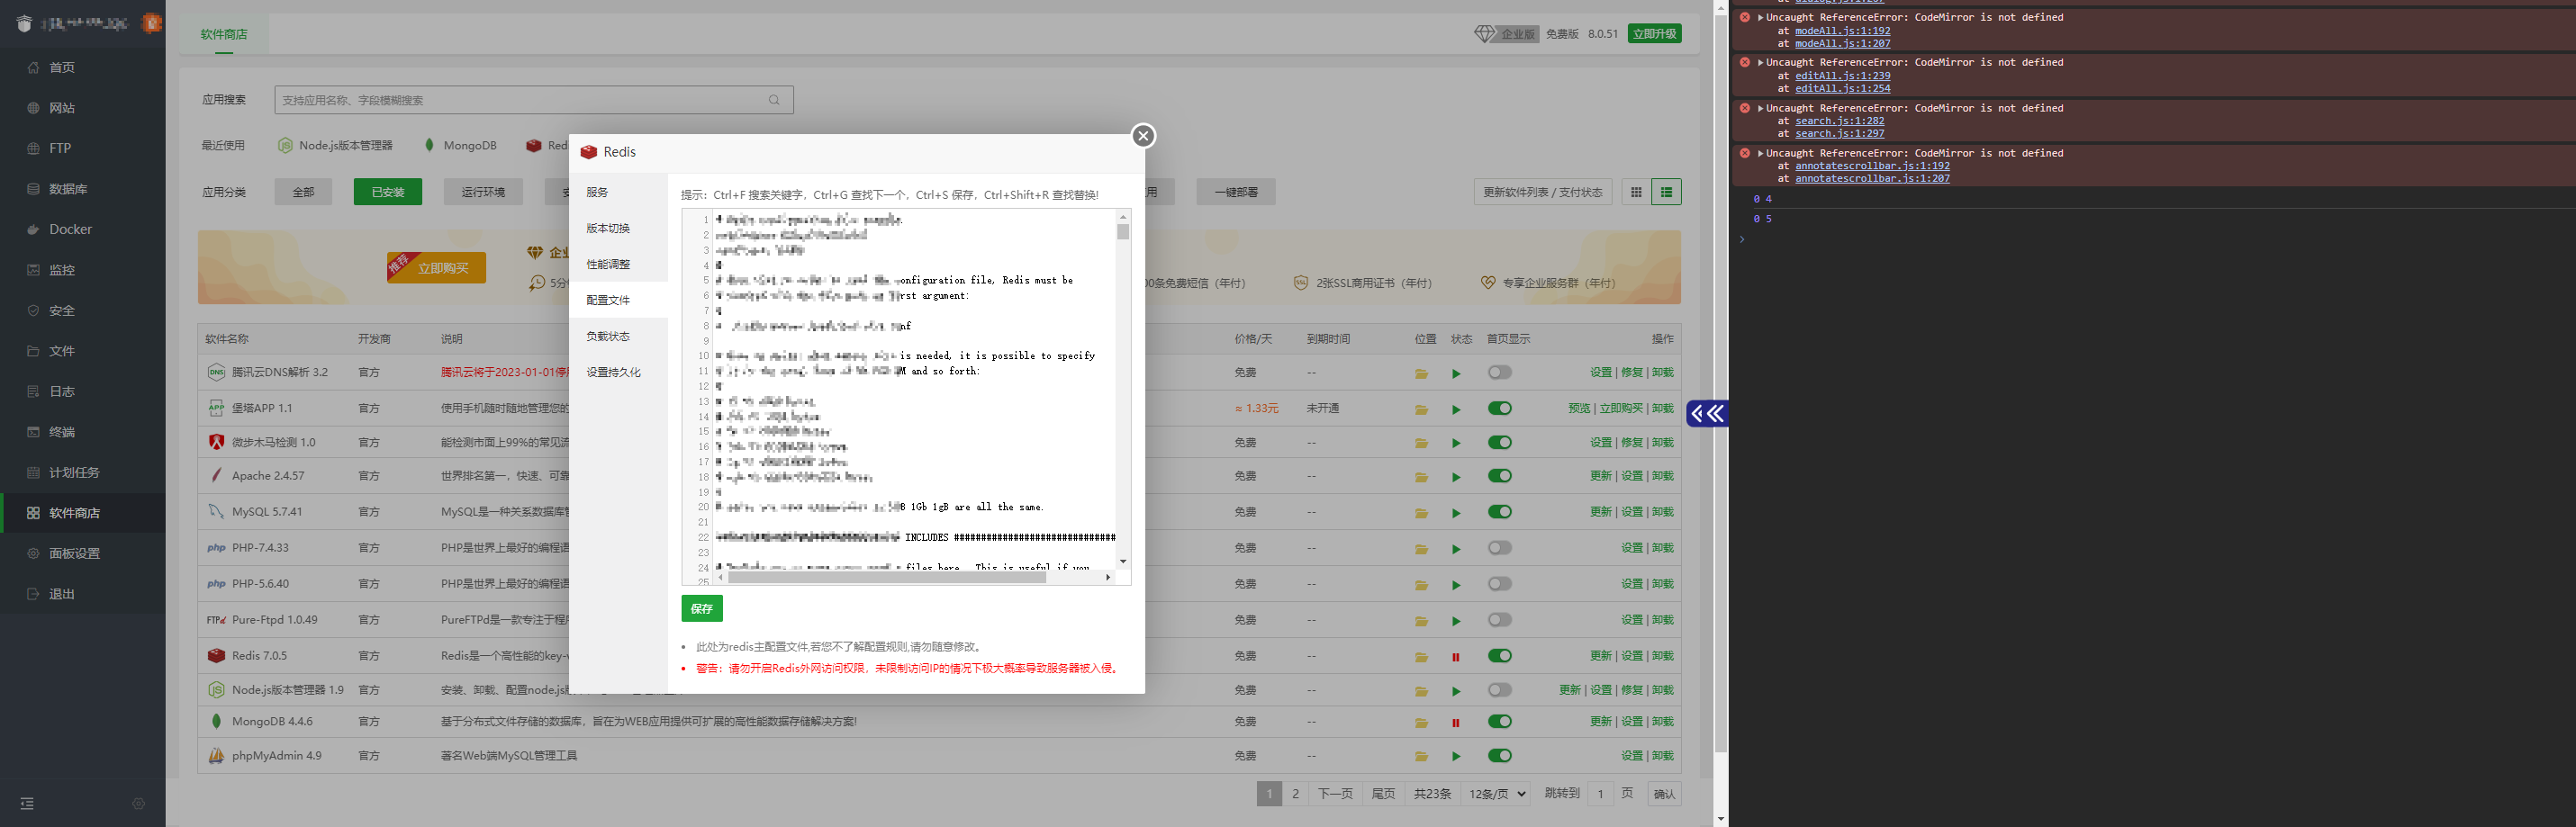
Task: Toggle homepage display for 腾讯云DNS解析
Action: tap(1499, 372)
